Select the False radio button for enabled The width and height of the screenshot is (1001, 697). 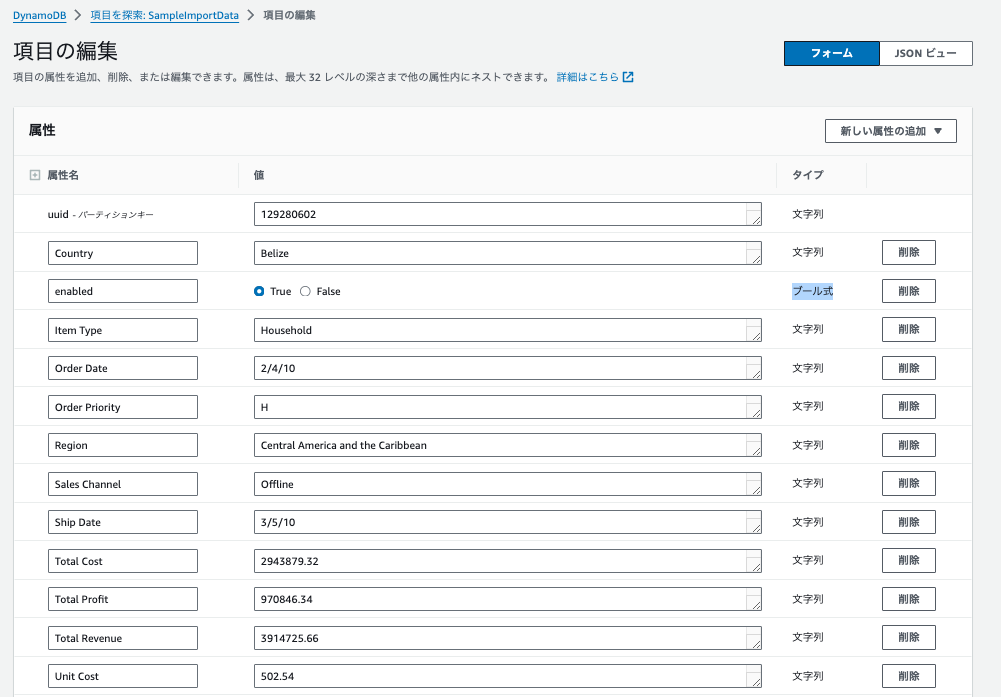(x=306, y=291)
